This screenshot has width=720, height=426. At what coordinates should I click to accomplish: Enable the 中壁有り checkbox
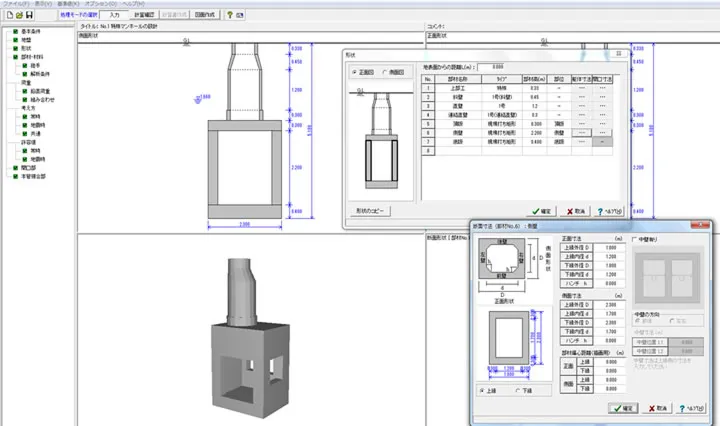[x=635, y=240]
